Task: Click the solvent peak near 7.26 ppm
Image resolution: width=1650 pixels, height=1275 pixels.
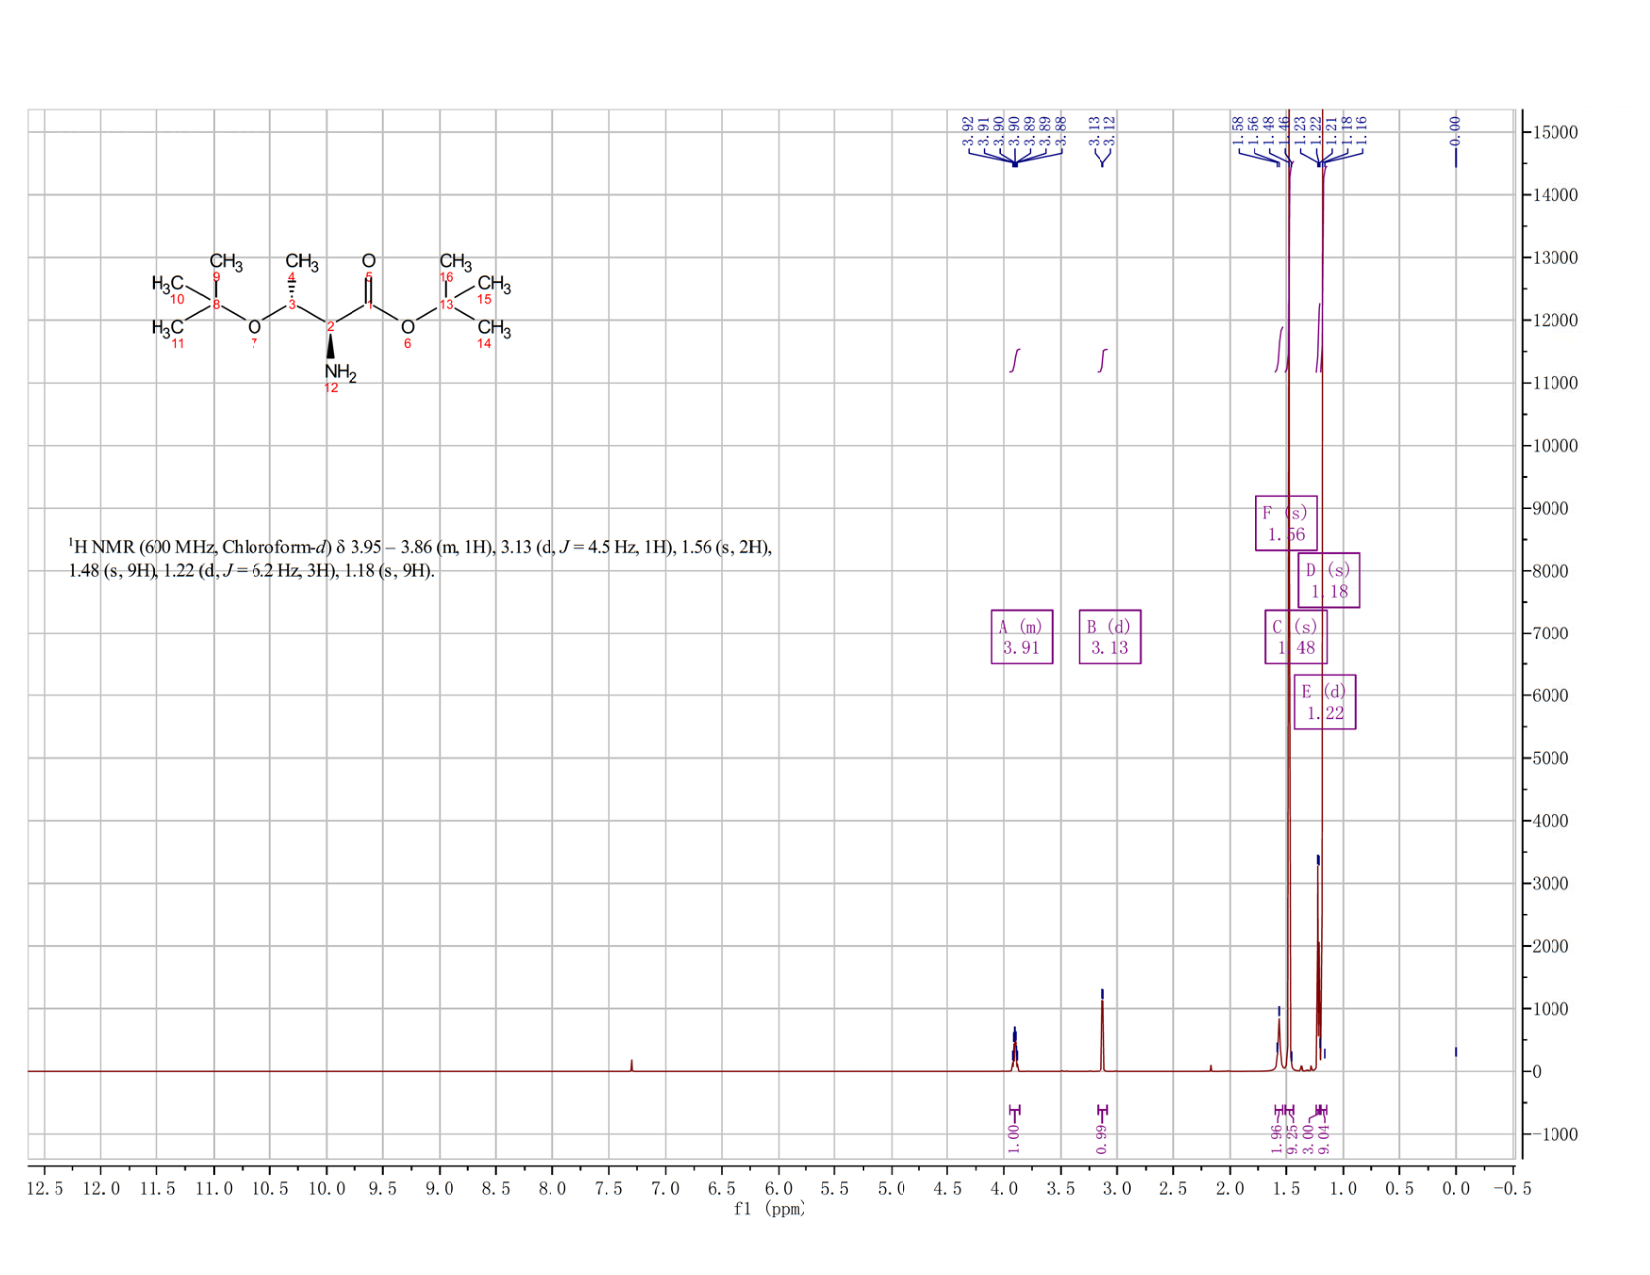Action: 631,1065
